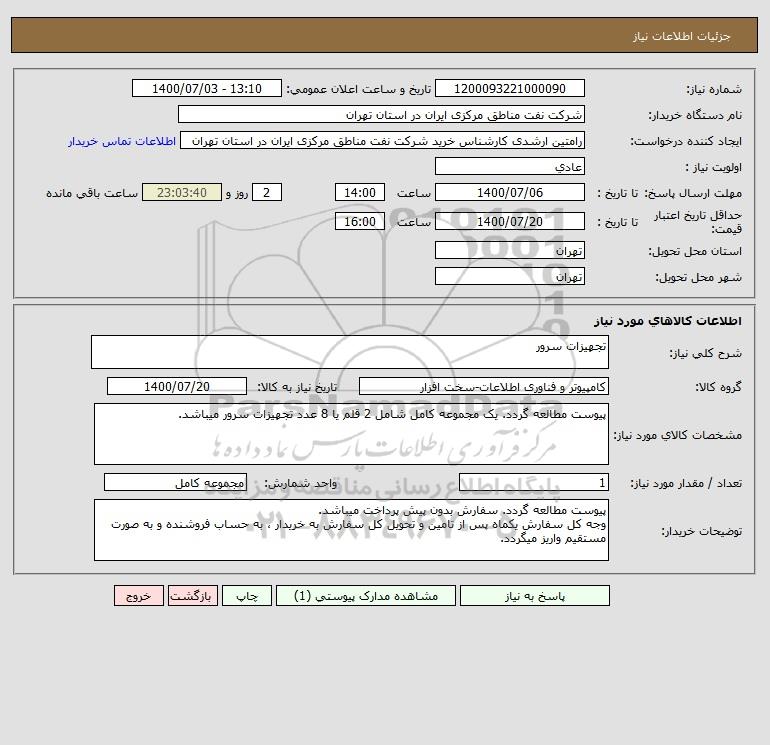Click the label توضیحات خریدار
770x745 pixels.
(701, 531)
